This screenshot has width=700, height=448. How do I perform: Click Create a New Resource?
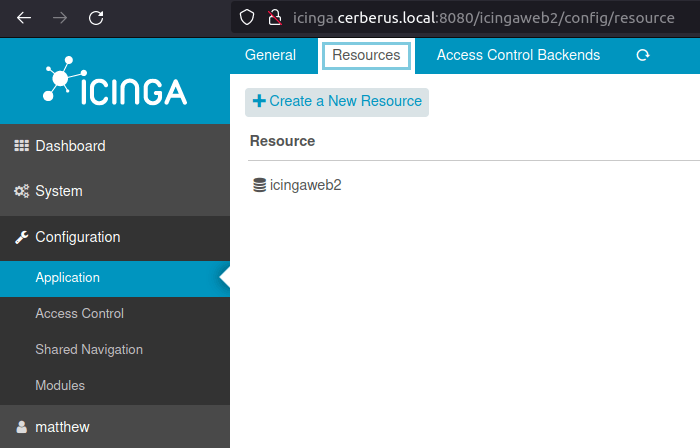(337, 102)
